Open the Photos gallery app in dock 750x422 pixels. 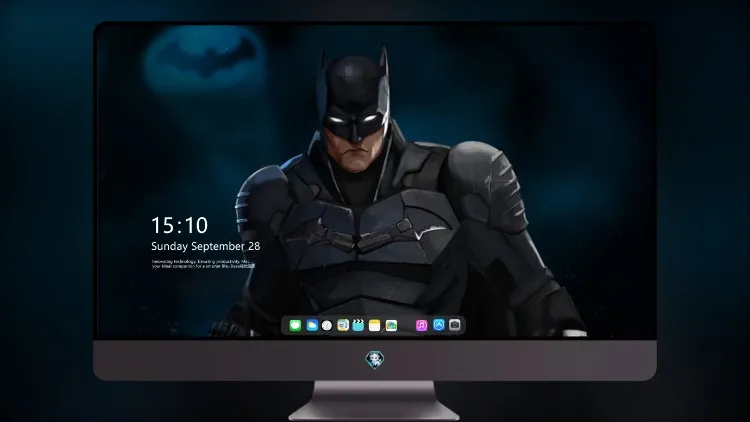(x=391, y=326)
